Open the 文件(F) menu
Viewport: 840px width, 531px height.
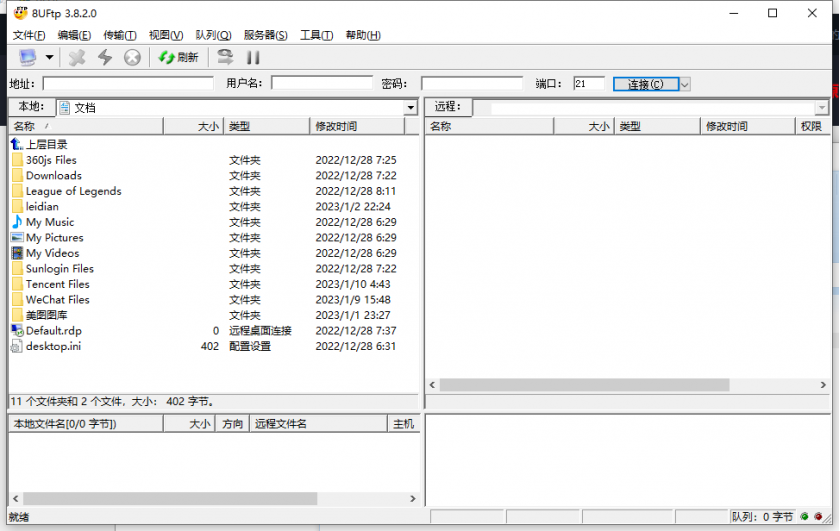29,35
